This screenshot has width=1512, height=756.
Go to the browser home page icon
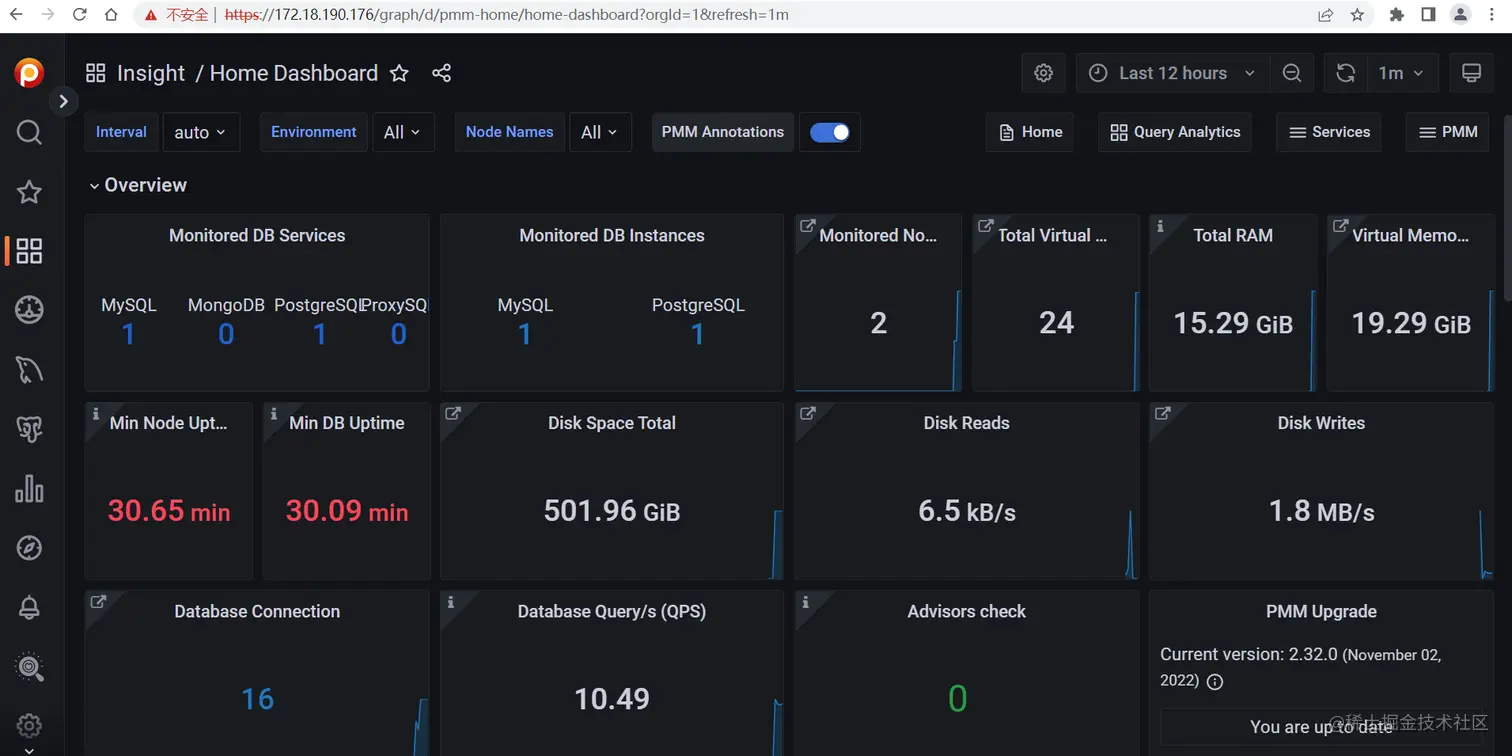pos(111,15)
